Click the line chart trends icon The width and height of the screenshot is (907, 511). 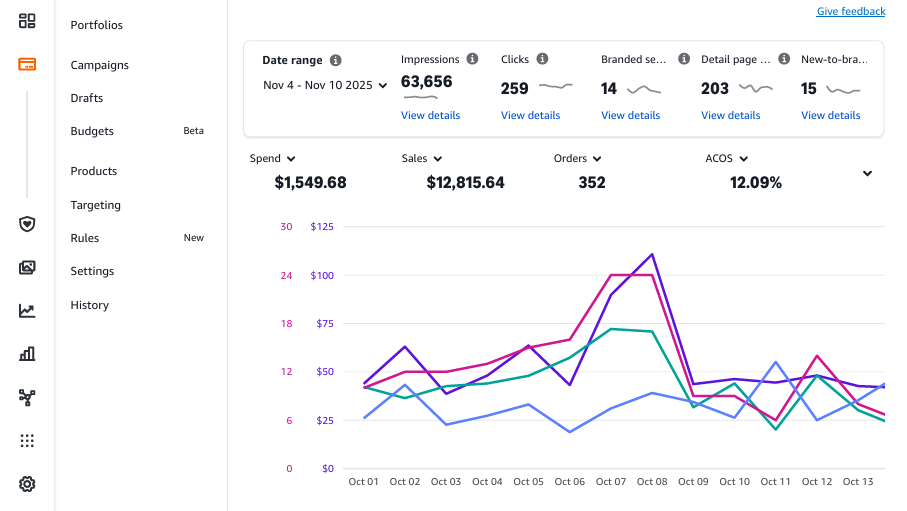tap(27, 311)
